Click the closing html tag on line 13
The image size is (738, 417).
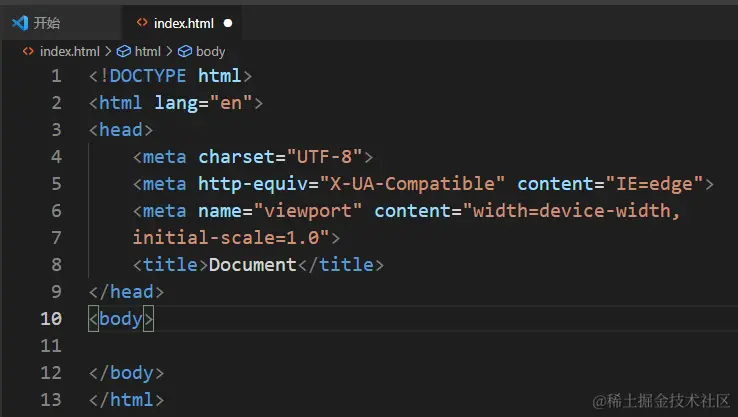click(126, 400)
